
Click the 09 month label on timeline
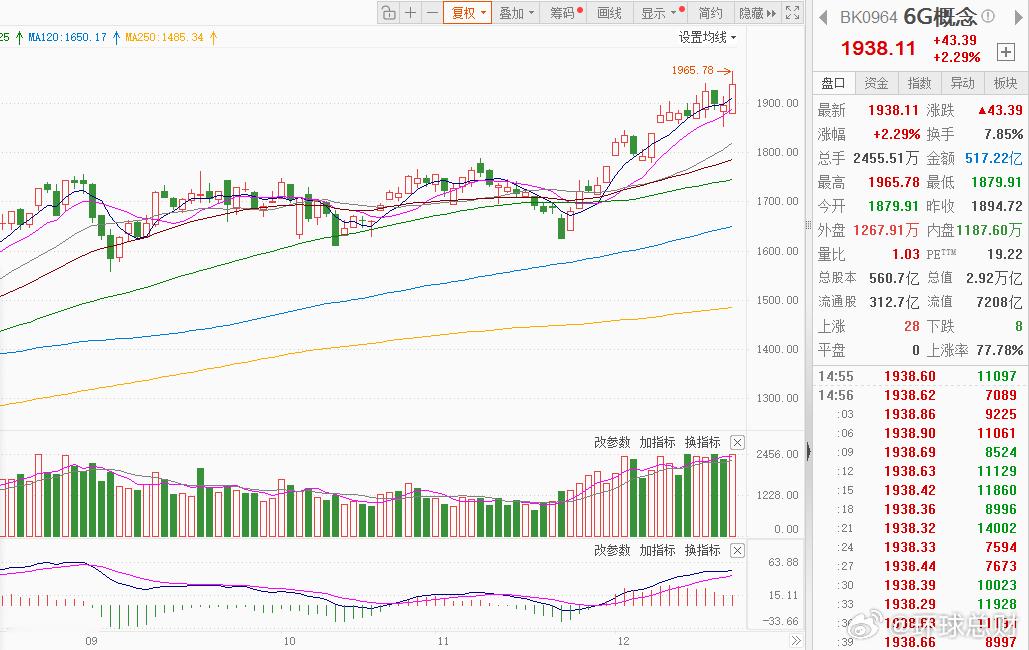coord(91,641)
